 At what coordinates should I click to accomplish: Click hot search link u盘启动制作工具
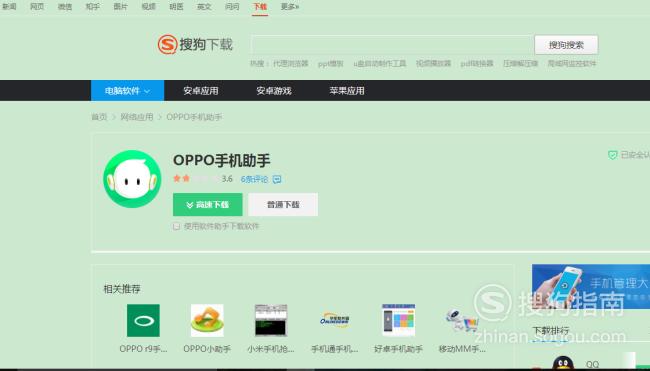pos(380,63)
